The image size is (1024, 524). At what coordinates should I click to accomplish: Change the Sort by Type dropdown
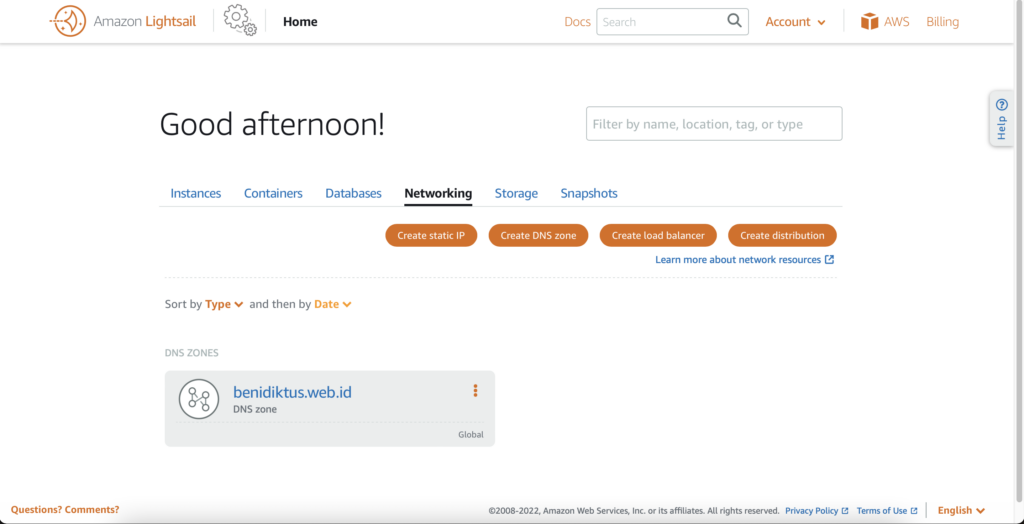(x=224, y=304)
